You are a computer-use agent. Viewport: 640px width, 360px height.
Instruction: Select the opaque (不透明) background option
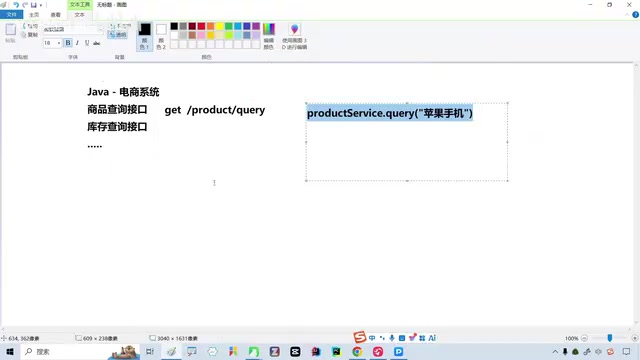pyautogui.click(x=120, y=26)
